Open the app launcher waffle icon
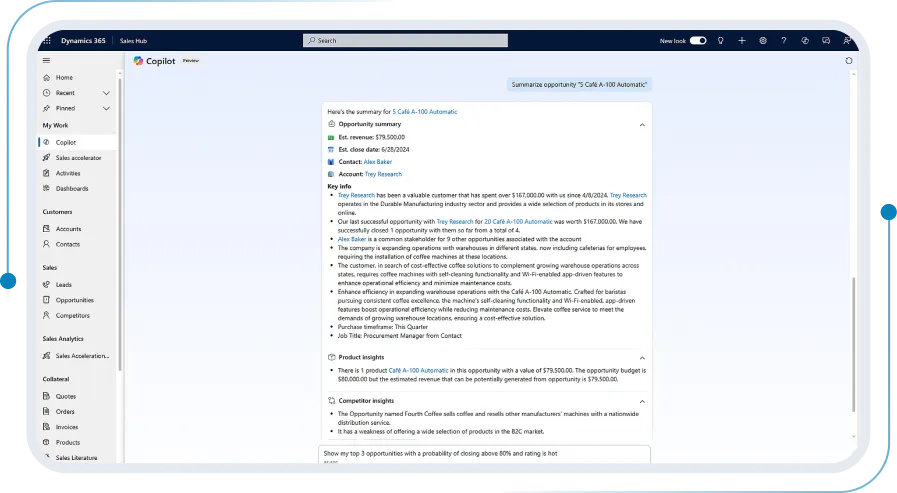 coord(47,41)
